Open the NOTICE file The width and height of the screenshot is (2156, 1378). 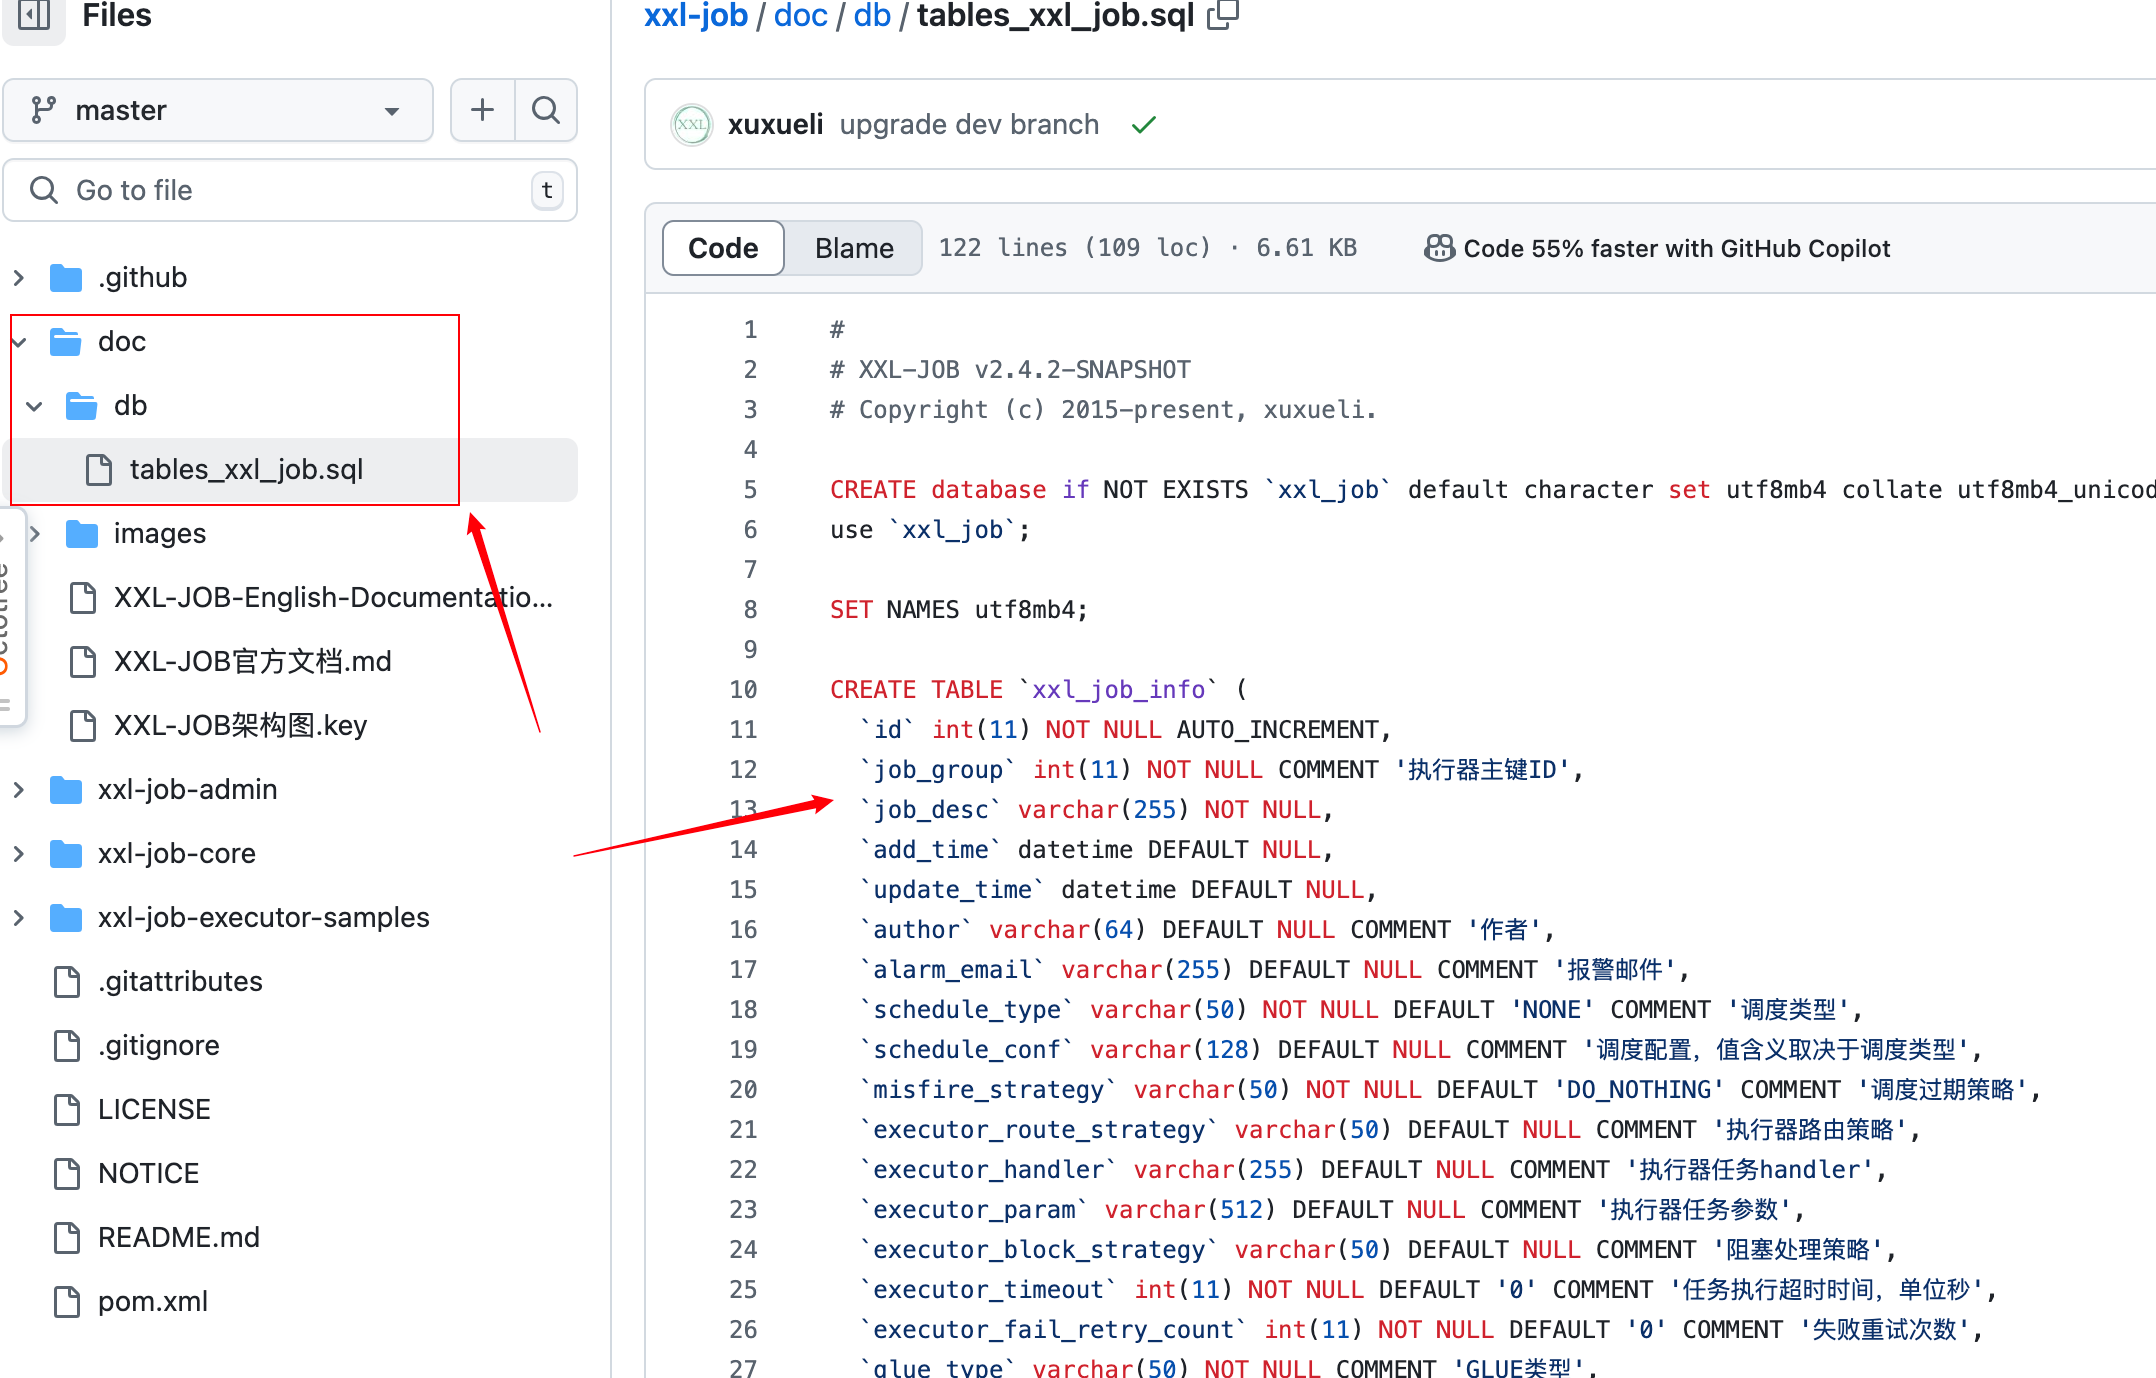pyautogui.click(x=149, y=1174)
